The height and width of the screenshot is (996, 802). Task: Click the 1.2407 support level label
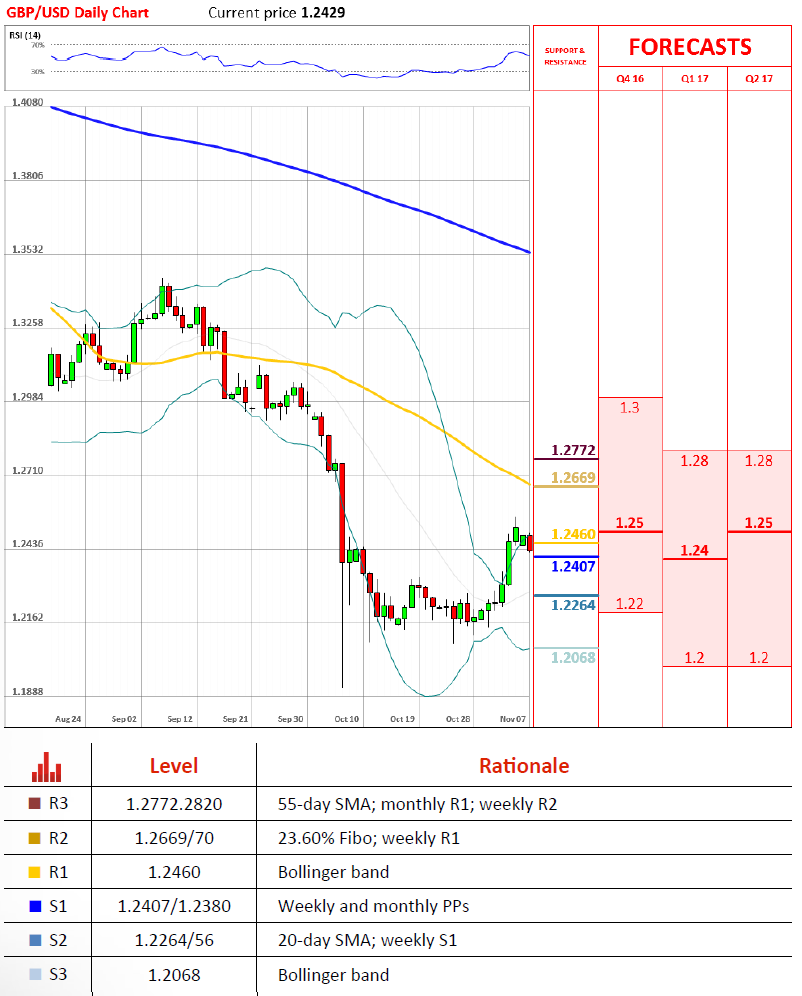coord(573,567)
